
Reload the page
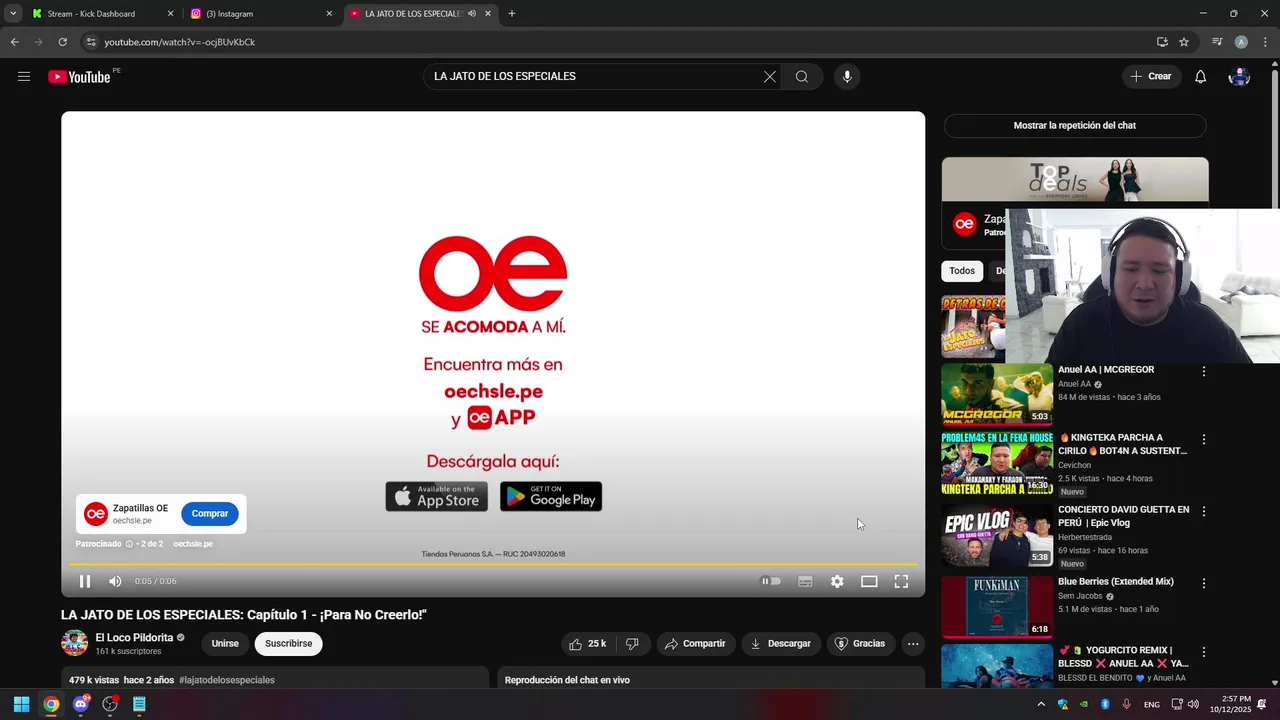(x=62, y=42)
